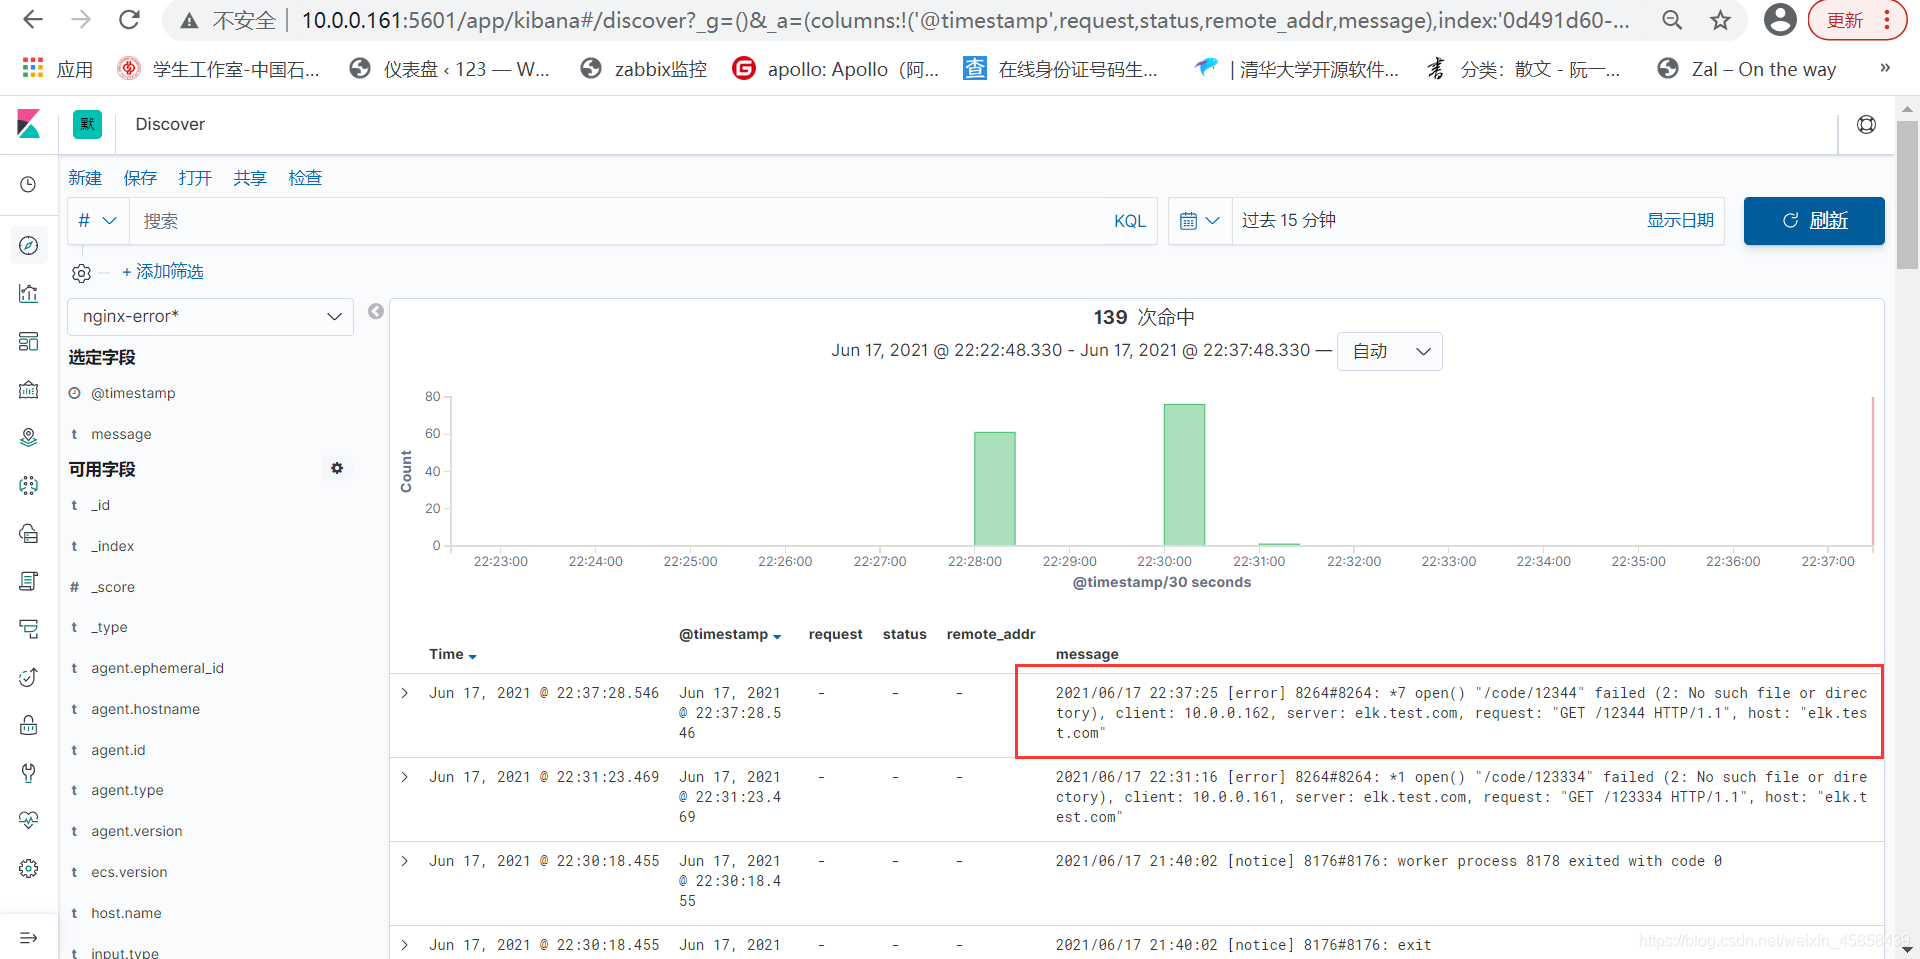Open 应用 apps bookmark
The image size is (1920, 959).
pyautogui.click(x=58, y=69)
